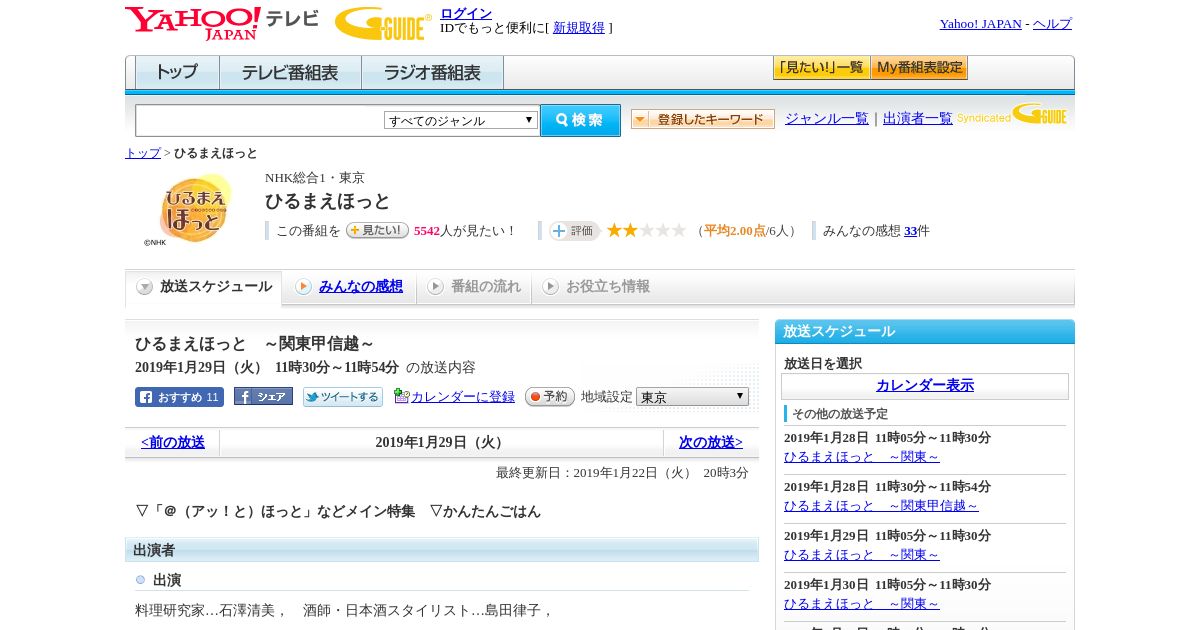Follow the トップ breadcrumb link

click(142, 153)
